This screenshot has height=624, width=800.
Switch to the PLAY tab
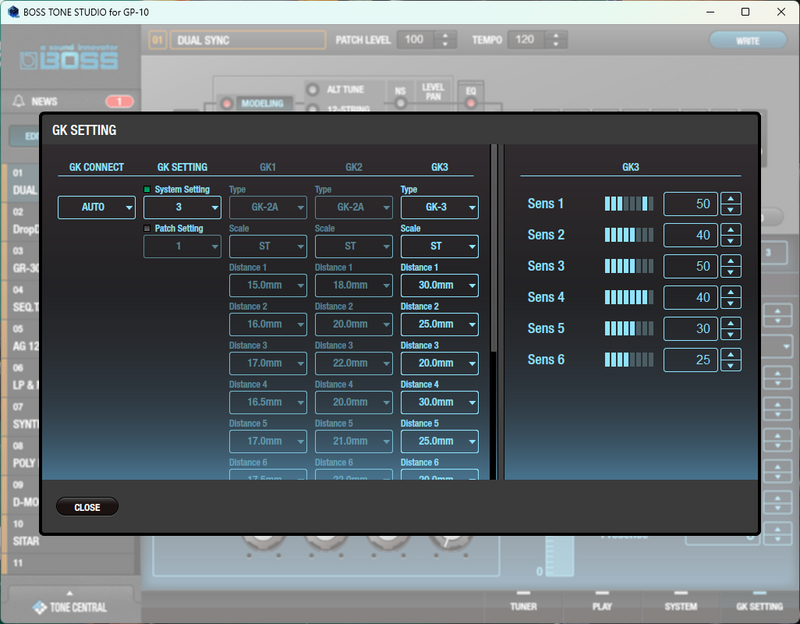pyautogui.click(x=601, y=607)
